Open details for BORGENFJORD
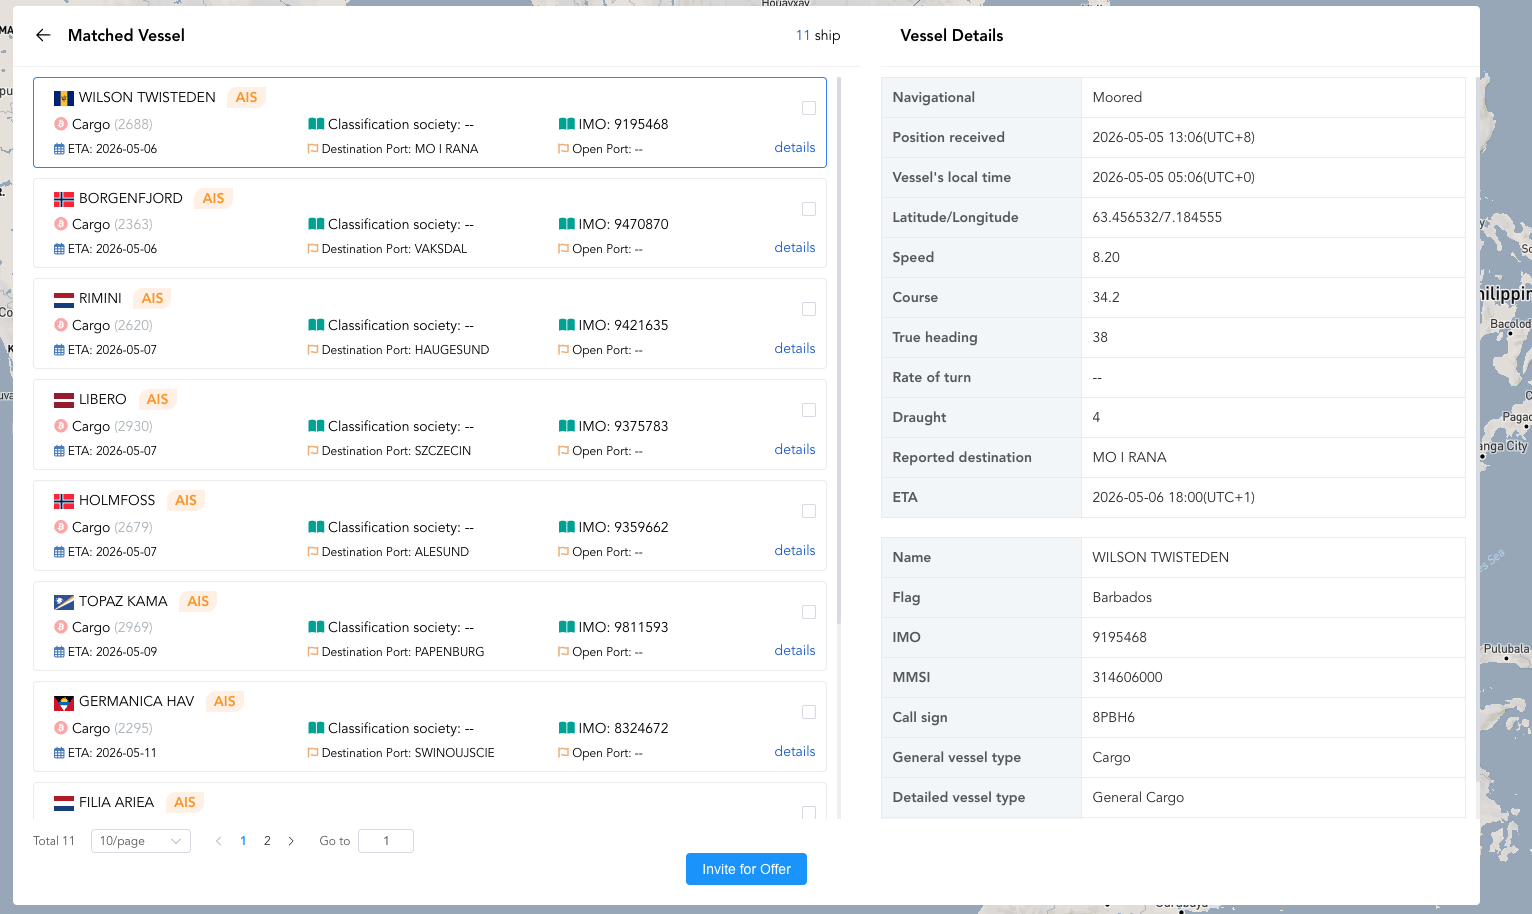The width and height of the screenshot is (1532, 914). click(795, 247)
